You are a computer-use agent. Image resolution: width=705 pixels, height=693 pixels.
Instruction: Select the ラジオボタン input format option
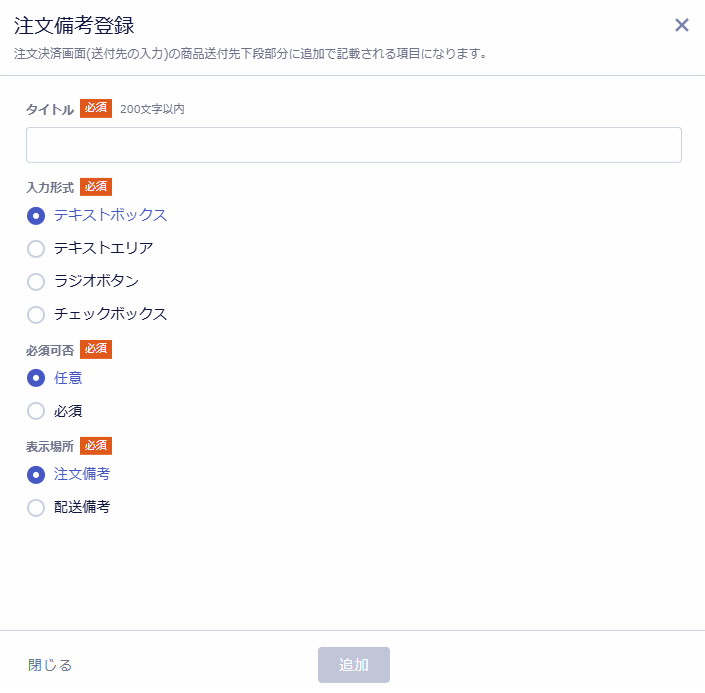pyautogui.click(x=36, y=282)
